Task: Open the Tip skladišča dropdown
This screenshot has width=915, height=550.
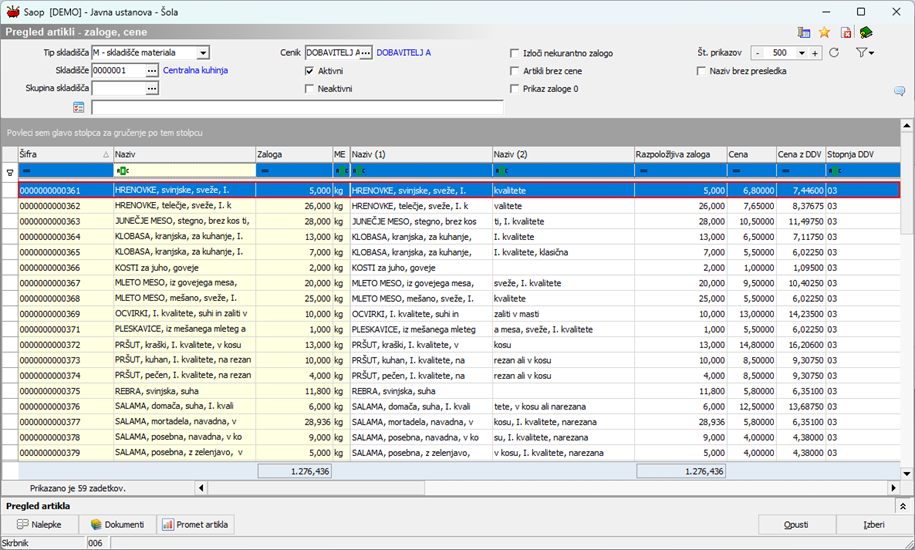Action: point(202,53)
